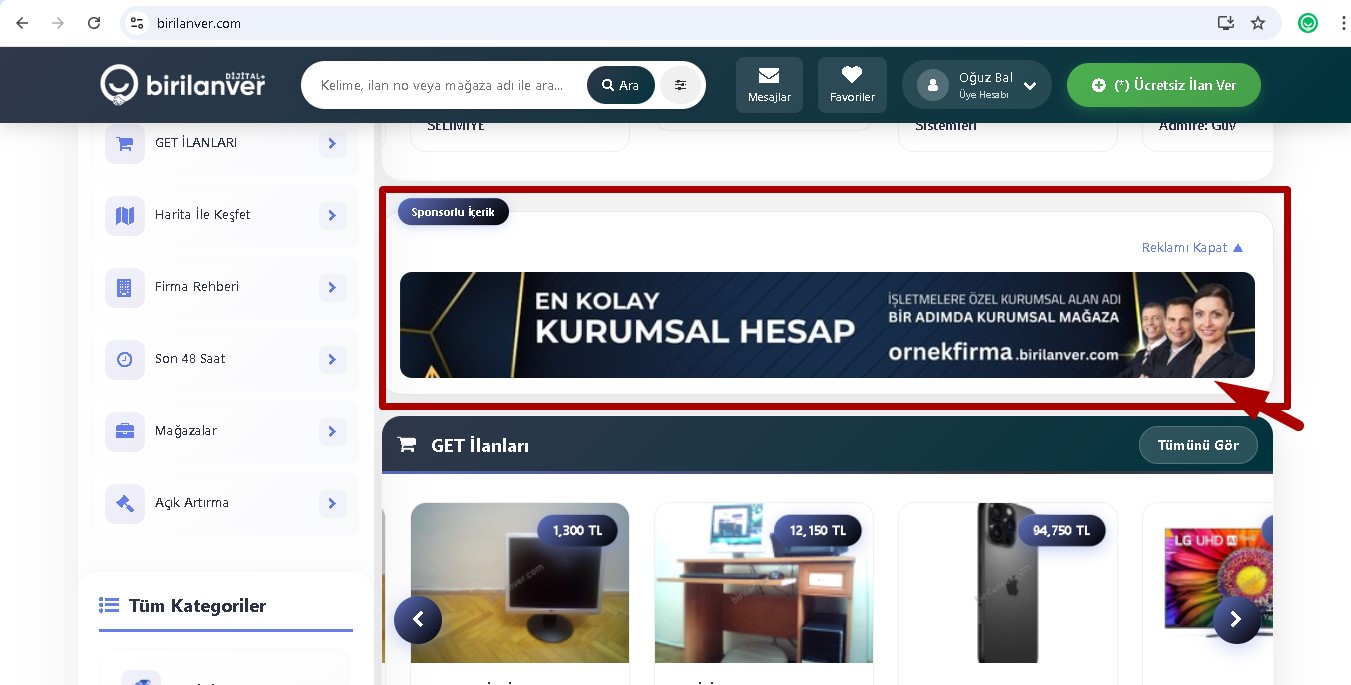Select the Harita İle Keşfet map icon
Image resolution: width=1351 pixels, height=685 pixels.
pyautogui.click(x=123, y=215)
